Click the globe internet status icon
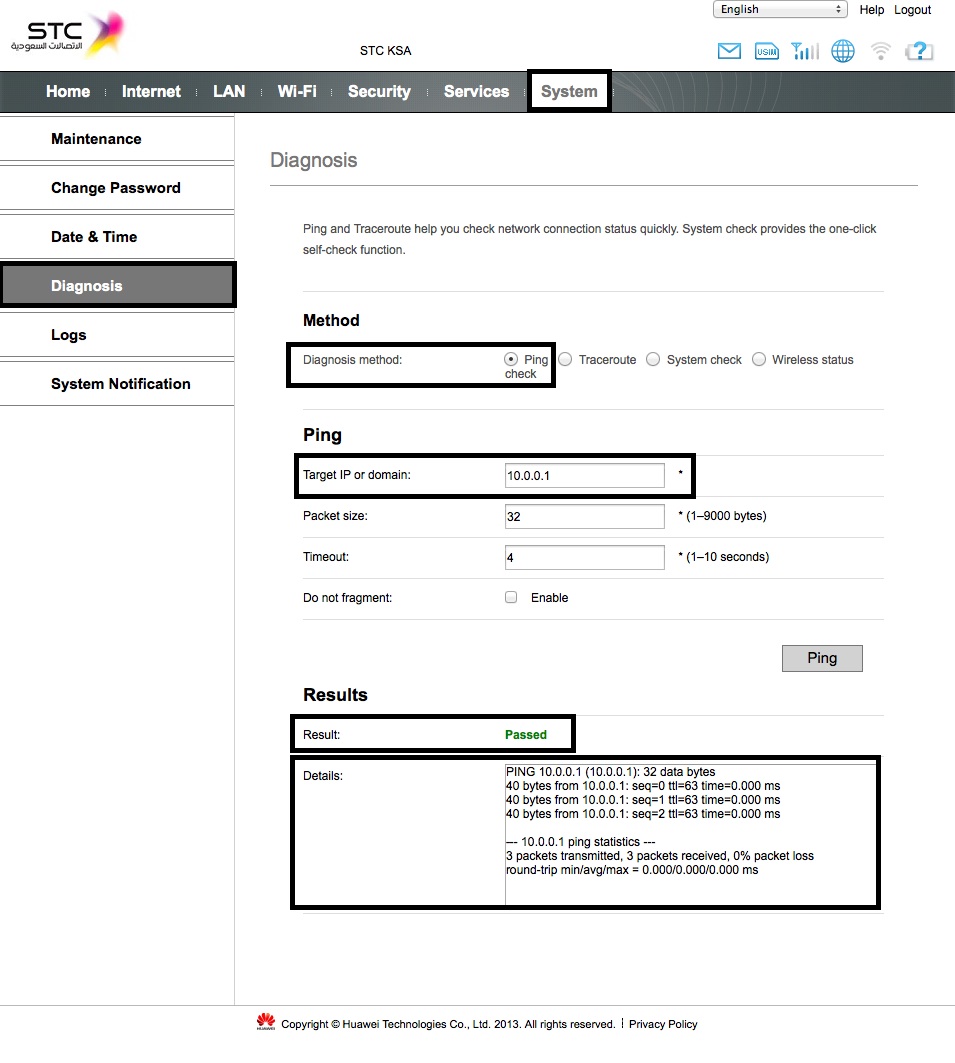955x1063 pixels. click(843, 51)
